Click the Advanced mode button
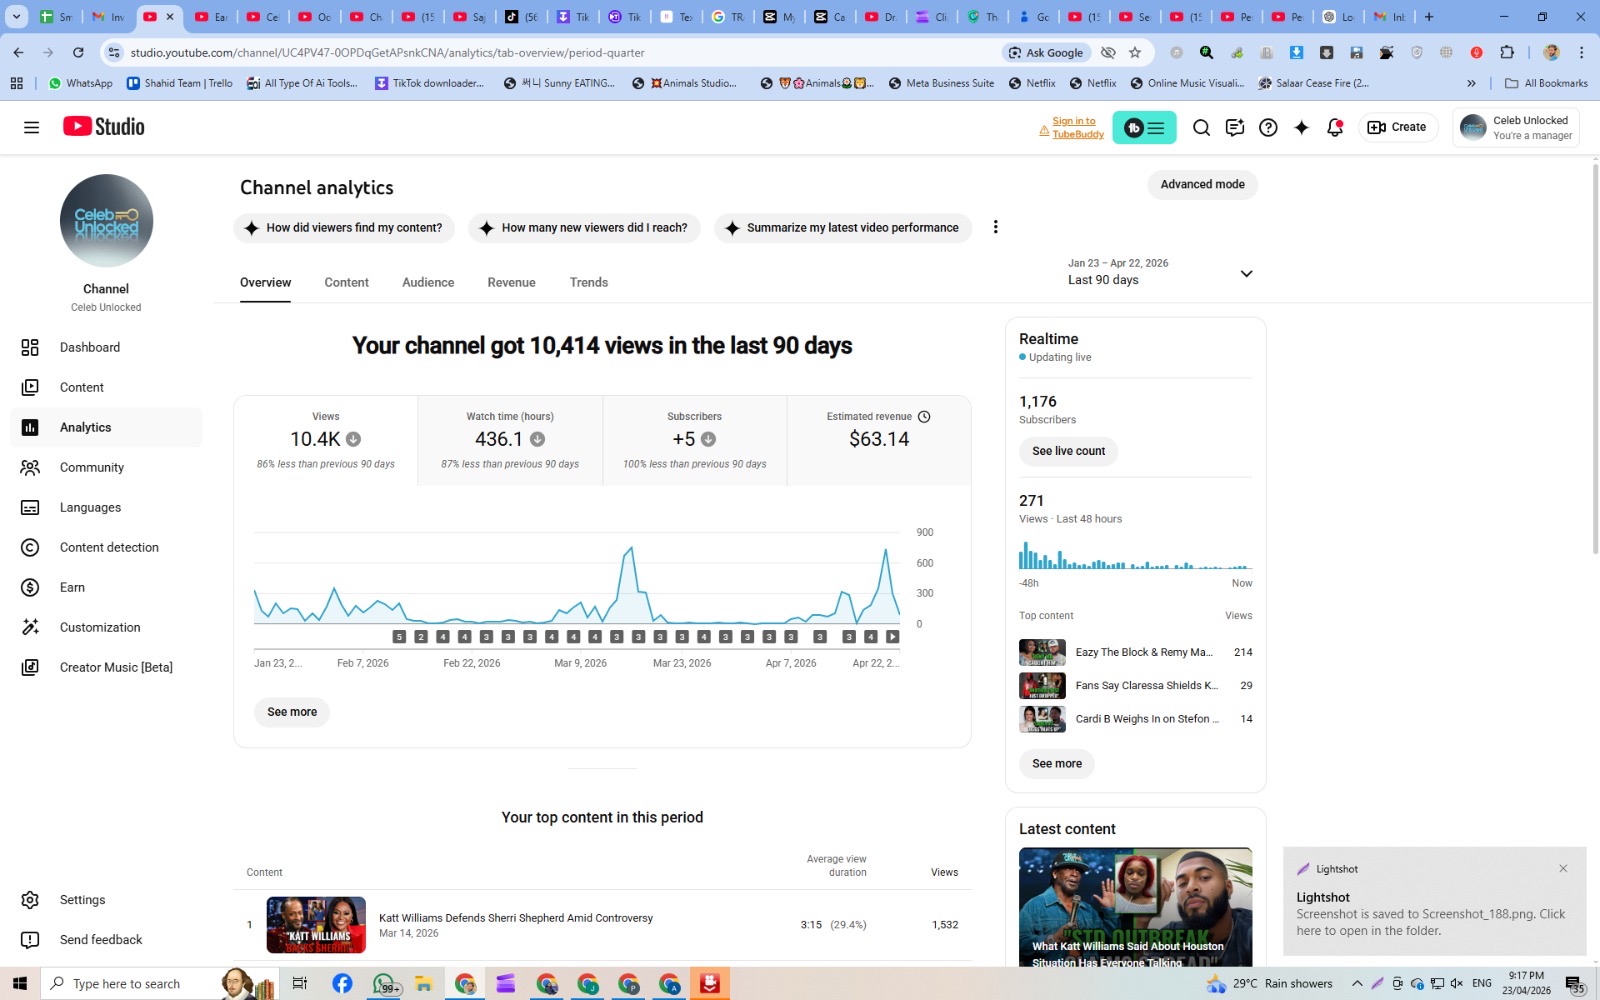 point(1202,185)
